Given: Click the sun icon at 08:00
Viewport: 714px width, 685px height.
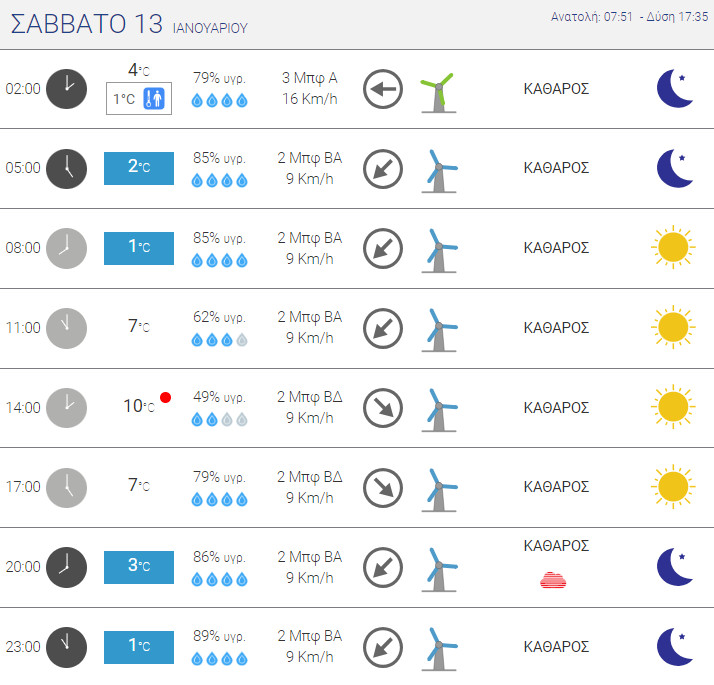Looking at the screenshot, I should point(672,248).
